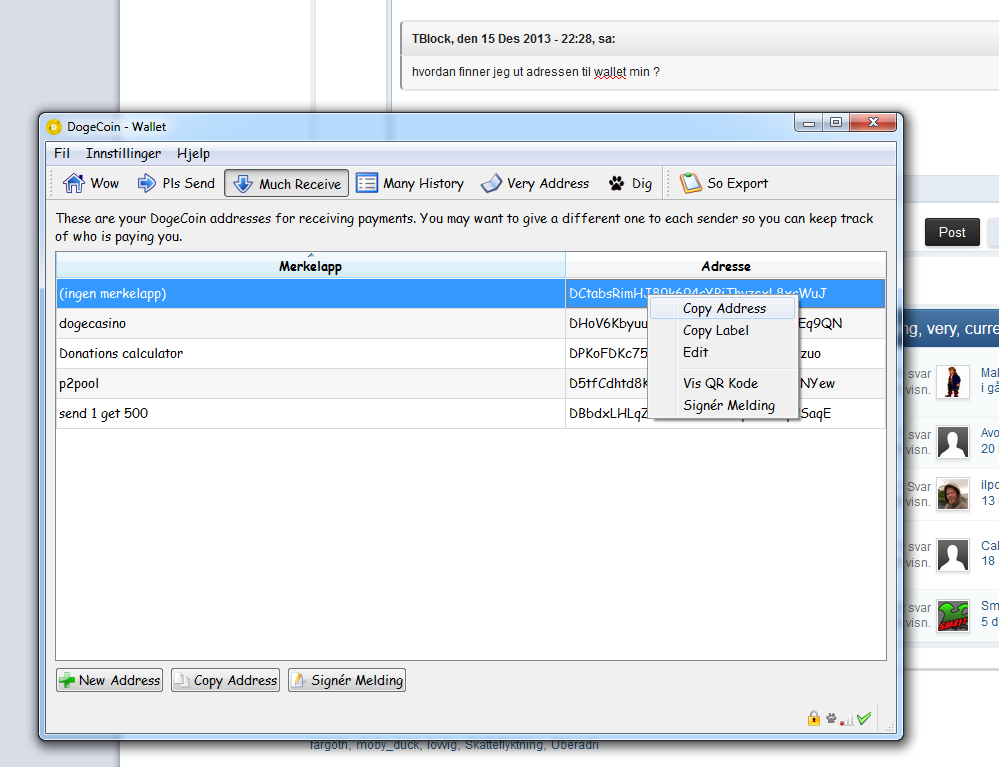
Task: Open the Fil menu
Action: pos(62,154)
